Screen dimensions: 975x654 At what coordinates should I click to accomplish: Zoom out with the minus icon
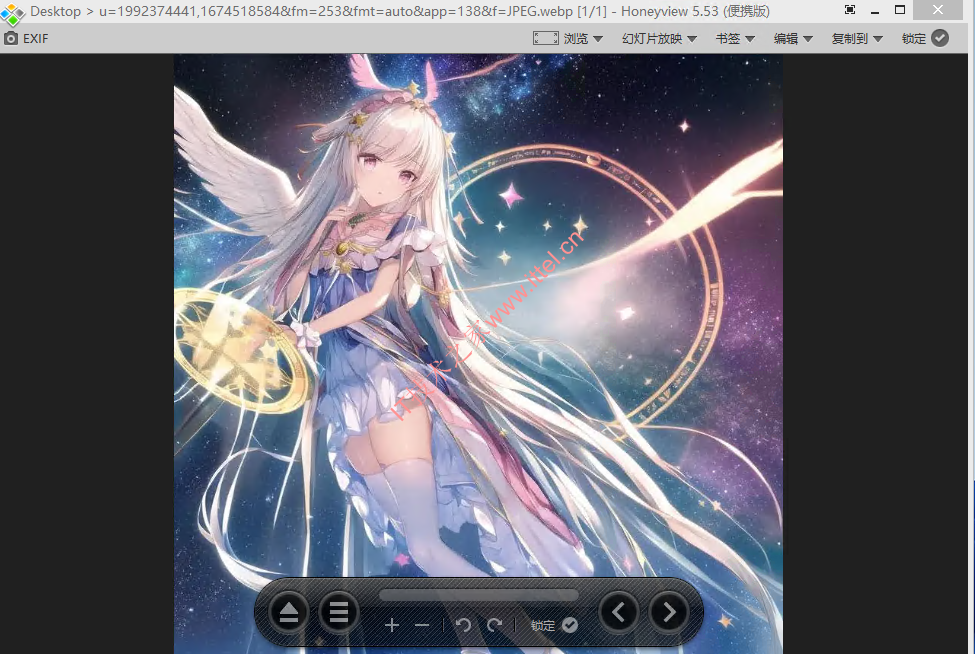[x=422, y=625]
